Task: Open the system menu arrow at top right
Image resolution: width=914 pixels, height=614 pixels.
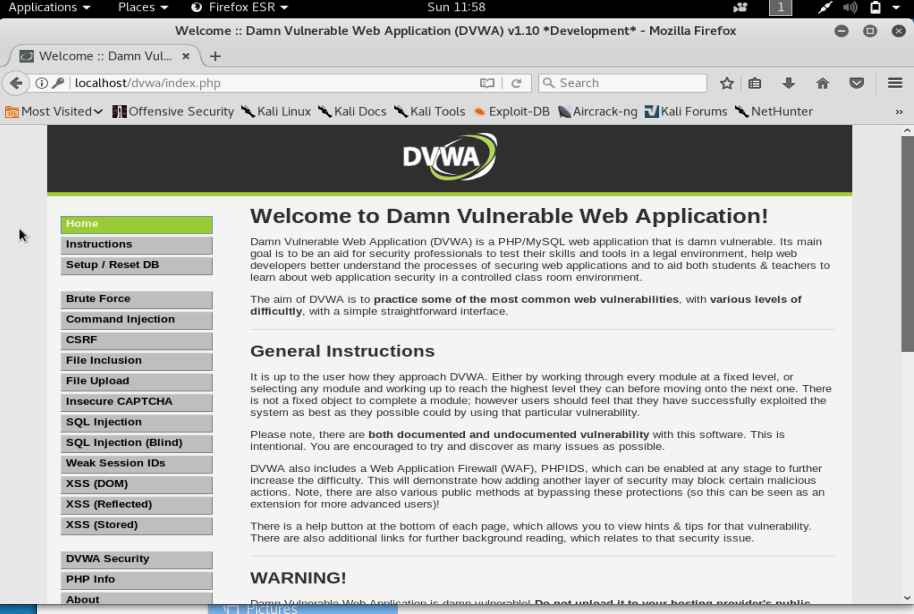Action: (x=896, y=8)
